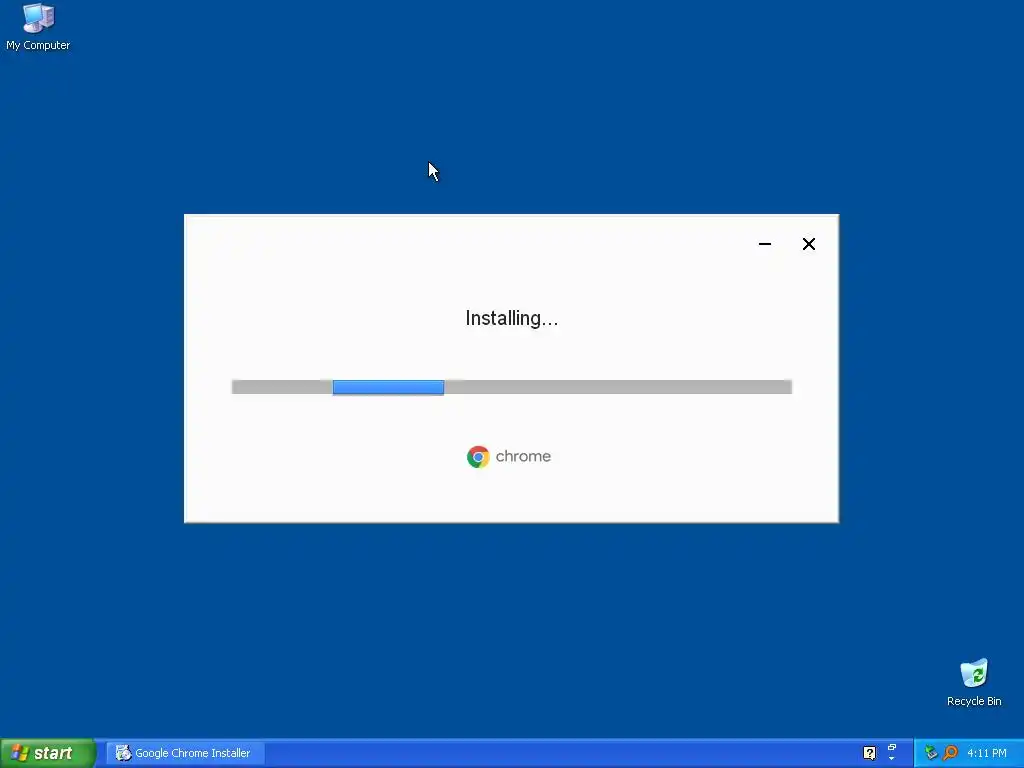Click the Installing... status text
The width and height of the screenshot is (1024, 768).
[x=511, y=318]
